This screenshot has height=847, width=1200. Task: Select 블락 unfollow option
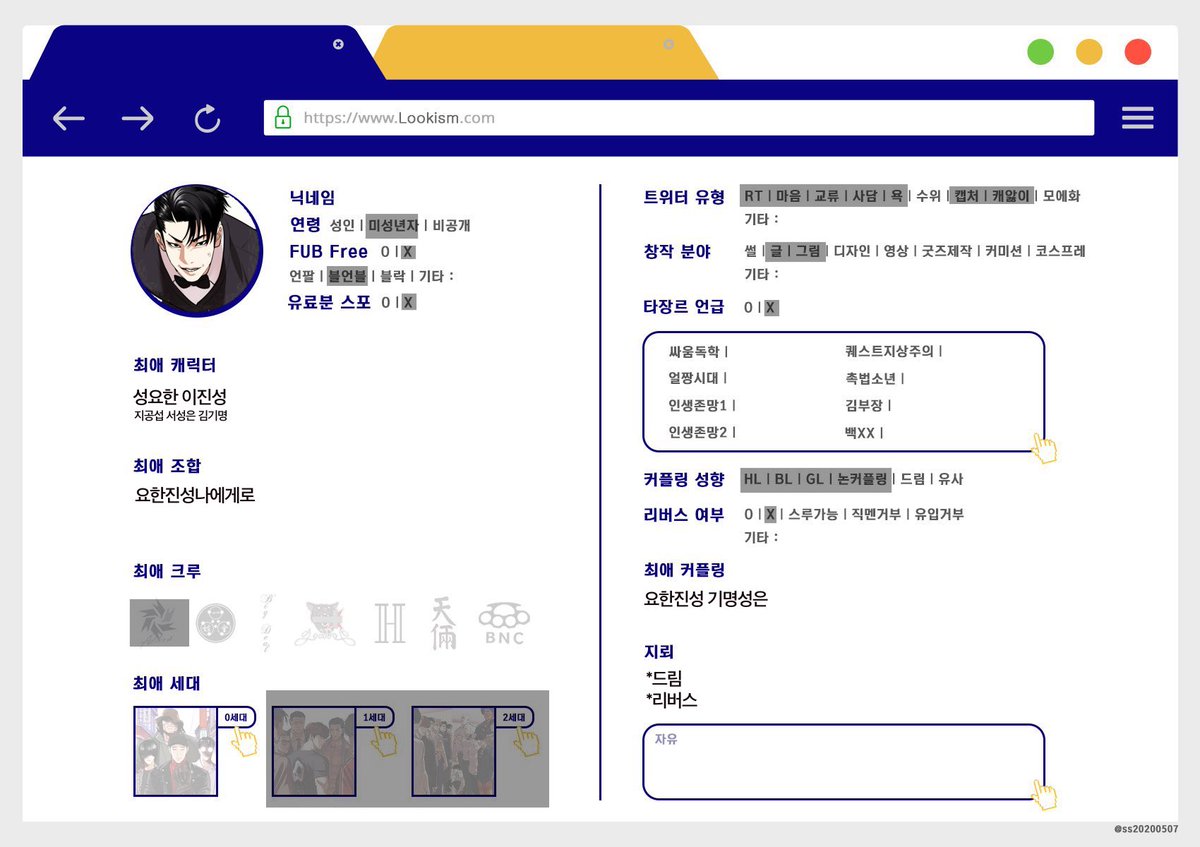click(x=393, y=276)
